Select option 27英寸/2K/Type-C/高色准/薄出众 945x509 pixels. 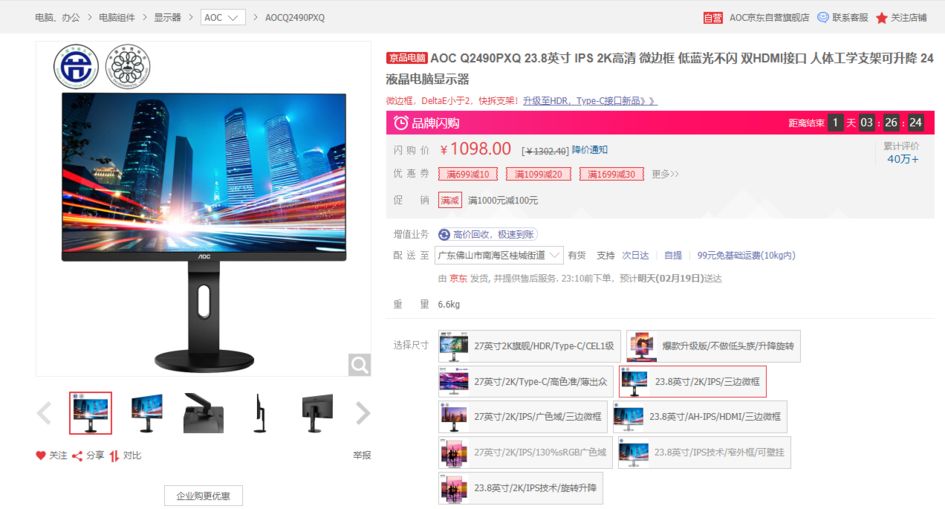[526, 381]
